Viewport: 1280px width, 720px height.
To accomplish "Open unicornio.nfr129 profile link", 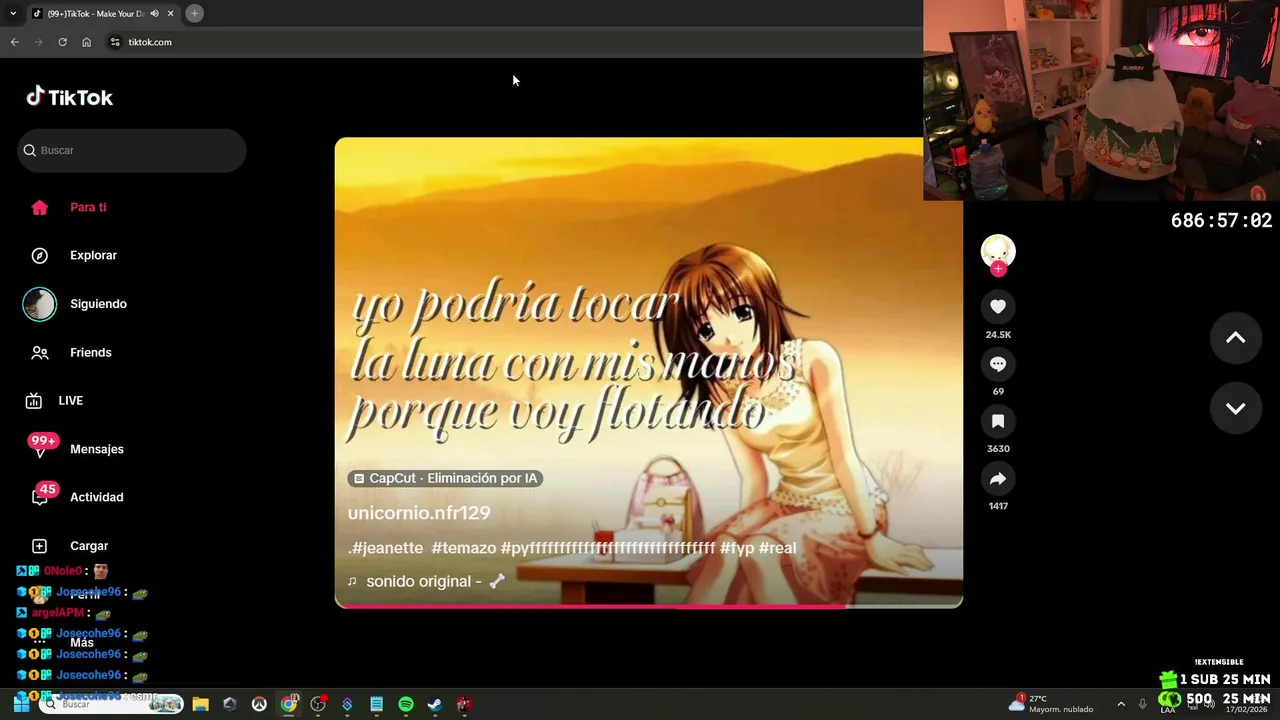I will tap(419, 513).
